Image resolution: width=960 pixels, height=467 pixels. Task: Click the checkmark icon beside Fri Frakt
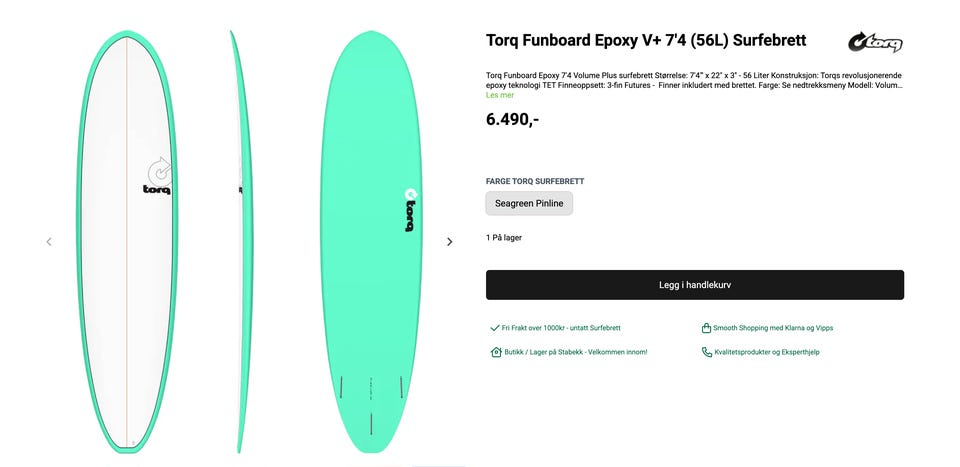click(x=495, y=327)
